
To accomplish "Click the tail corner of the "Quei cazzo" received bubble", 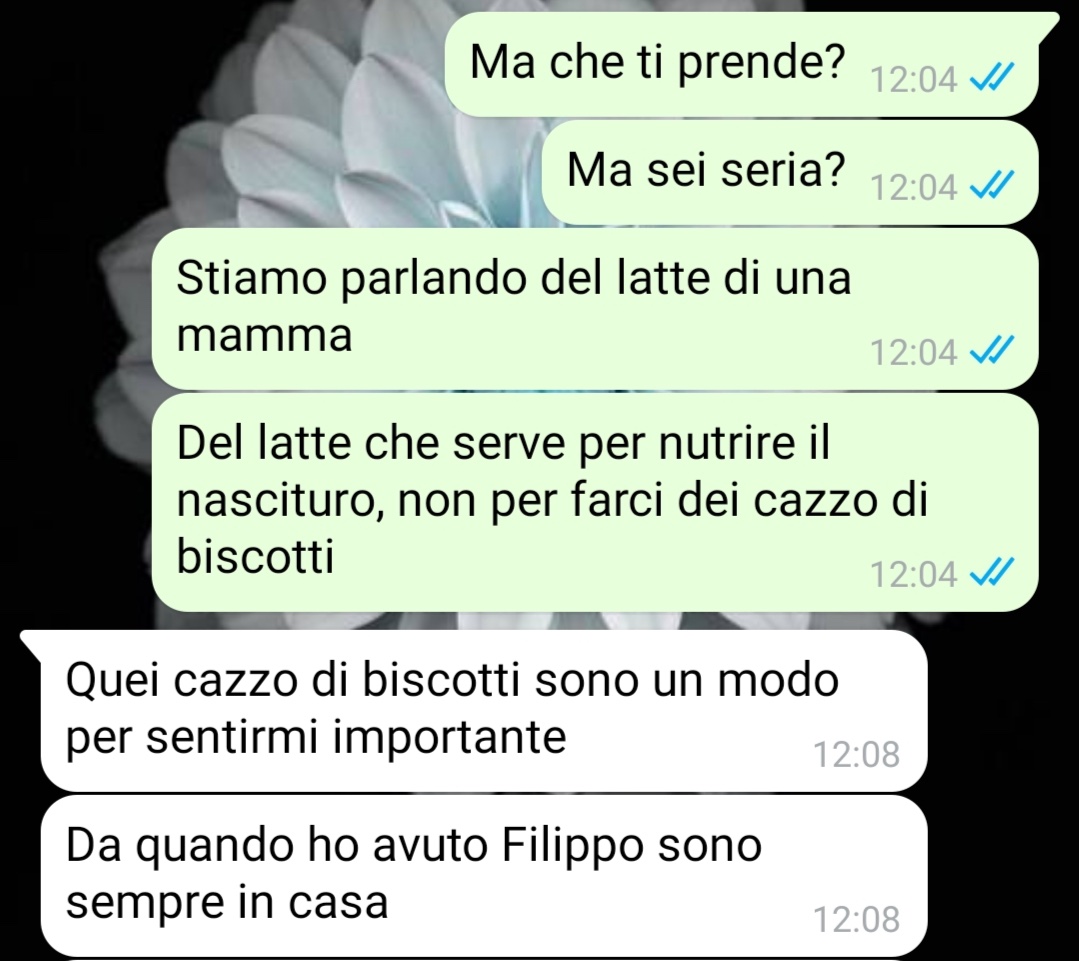I will tap(32, 643).
